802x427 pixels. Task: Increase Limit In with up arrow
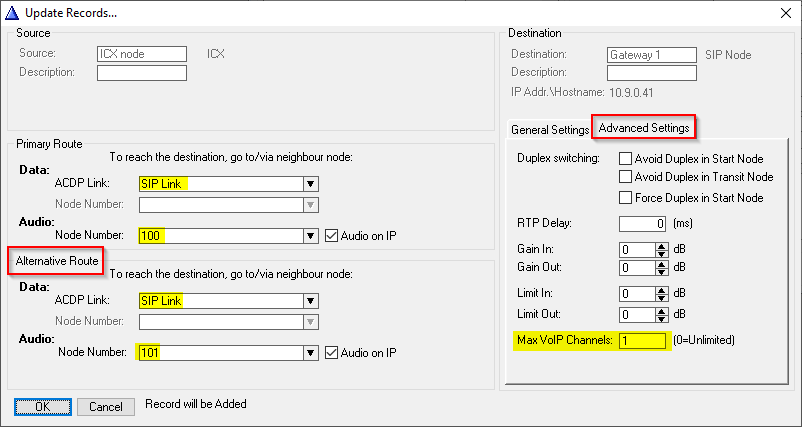point(661,290)
